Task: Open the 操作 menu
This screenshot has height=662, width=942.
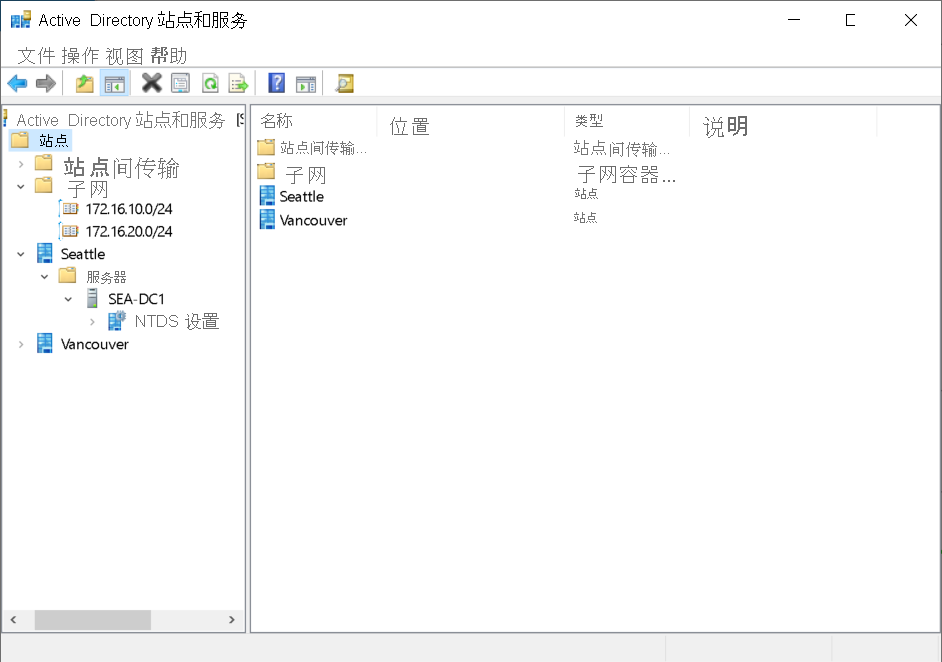Action: (x=80, y=56)
